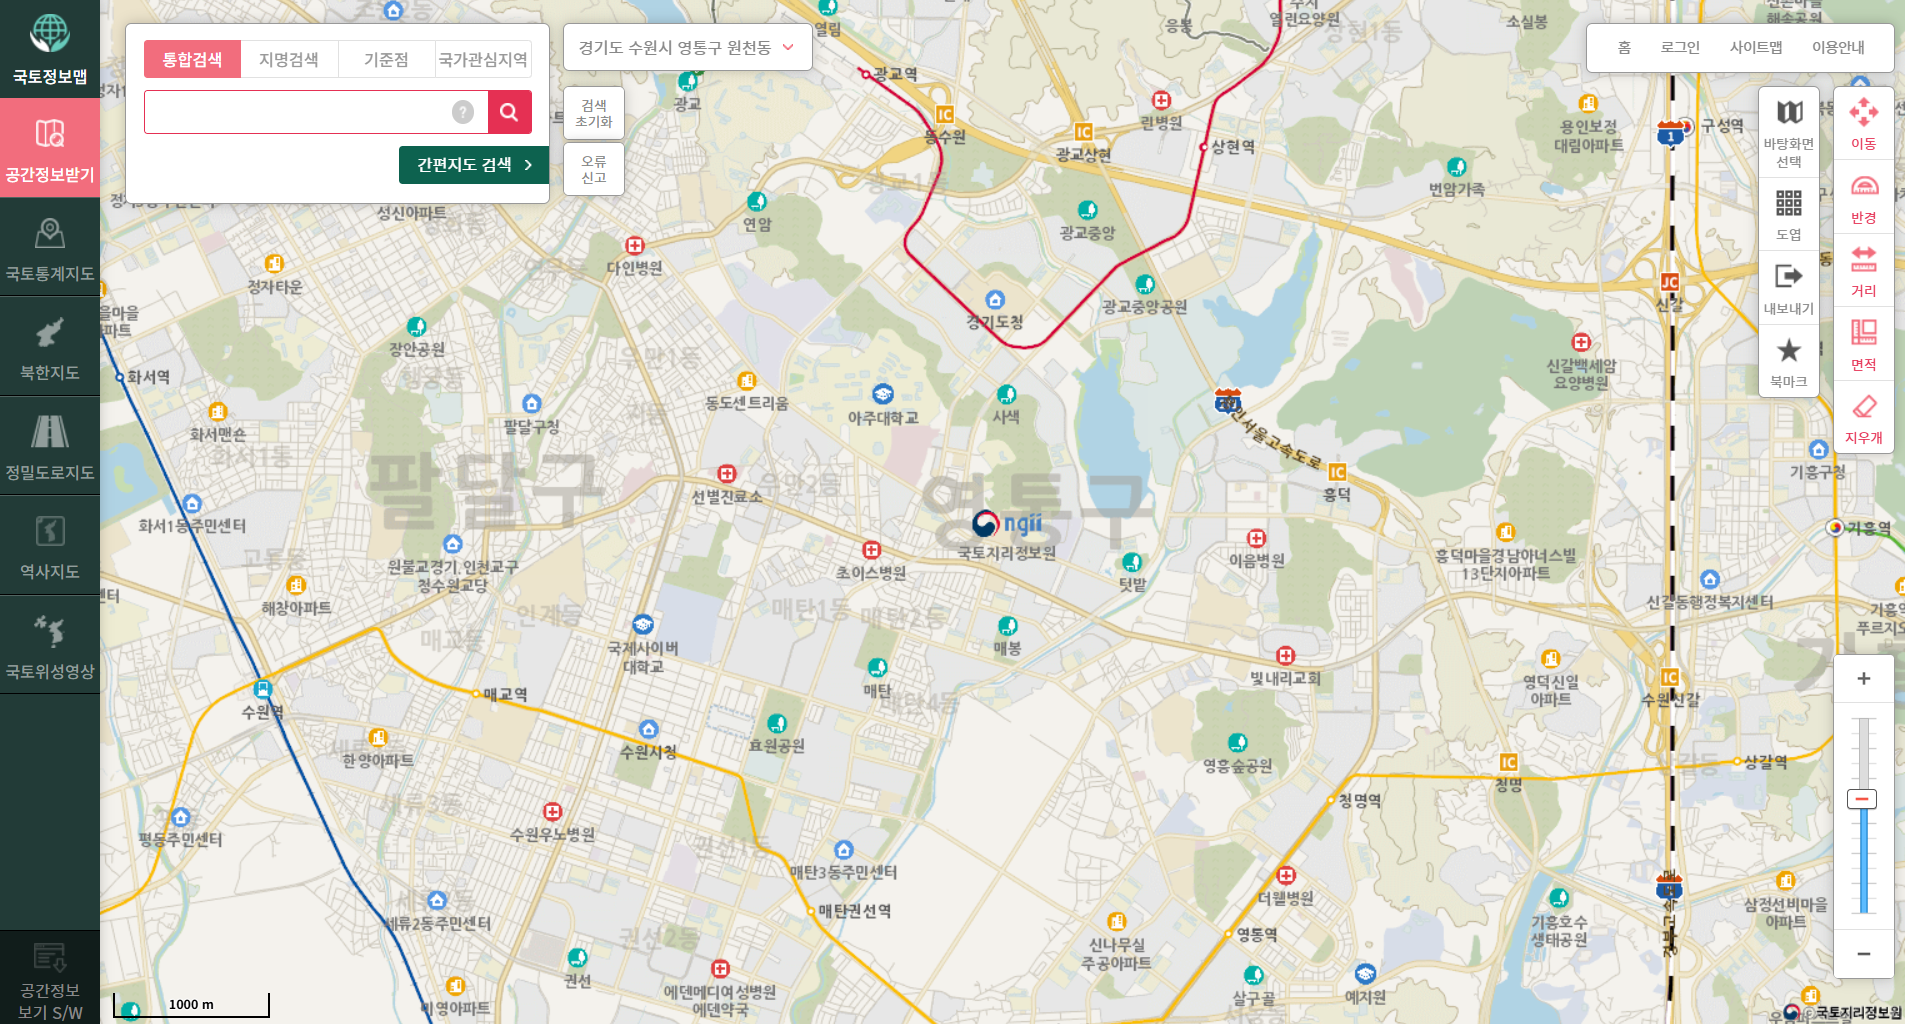The height and width of the screenshot is (1024, 1905).
Task: Click the zoom level slider handle
Action: (x=1862, y=799)
